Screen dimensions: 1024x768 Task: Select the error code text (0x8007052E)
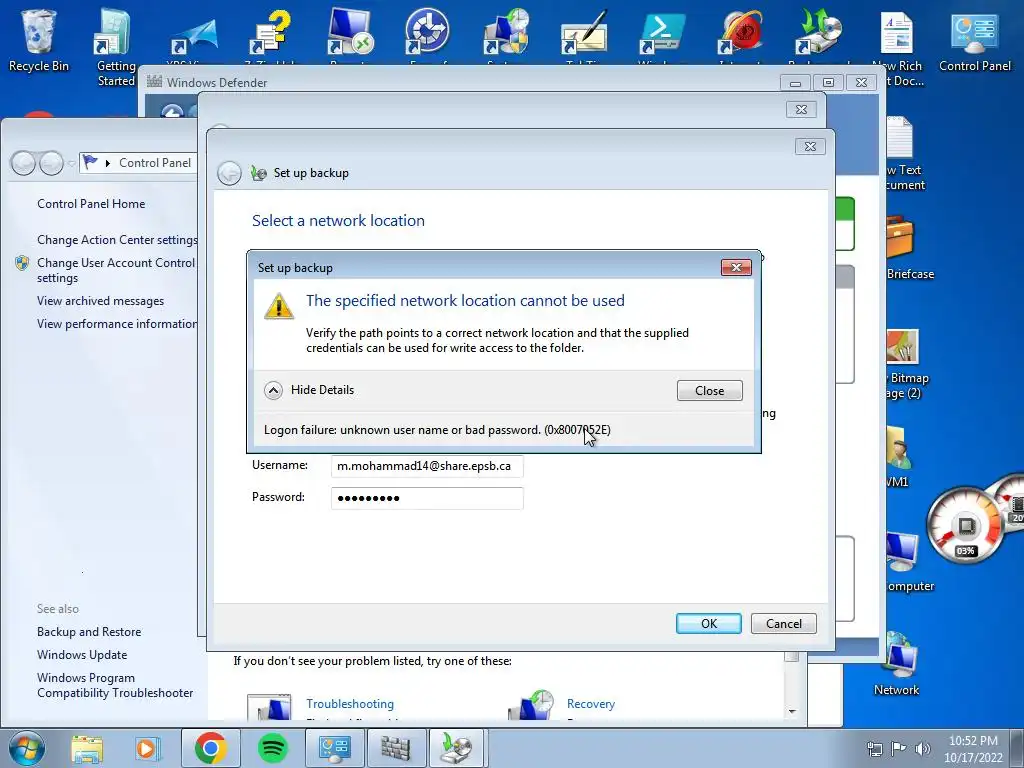pos(577,430)
